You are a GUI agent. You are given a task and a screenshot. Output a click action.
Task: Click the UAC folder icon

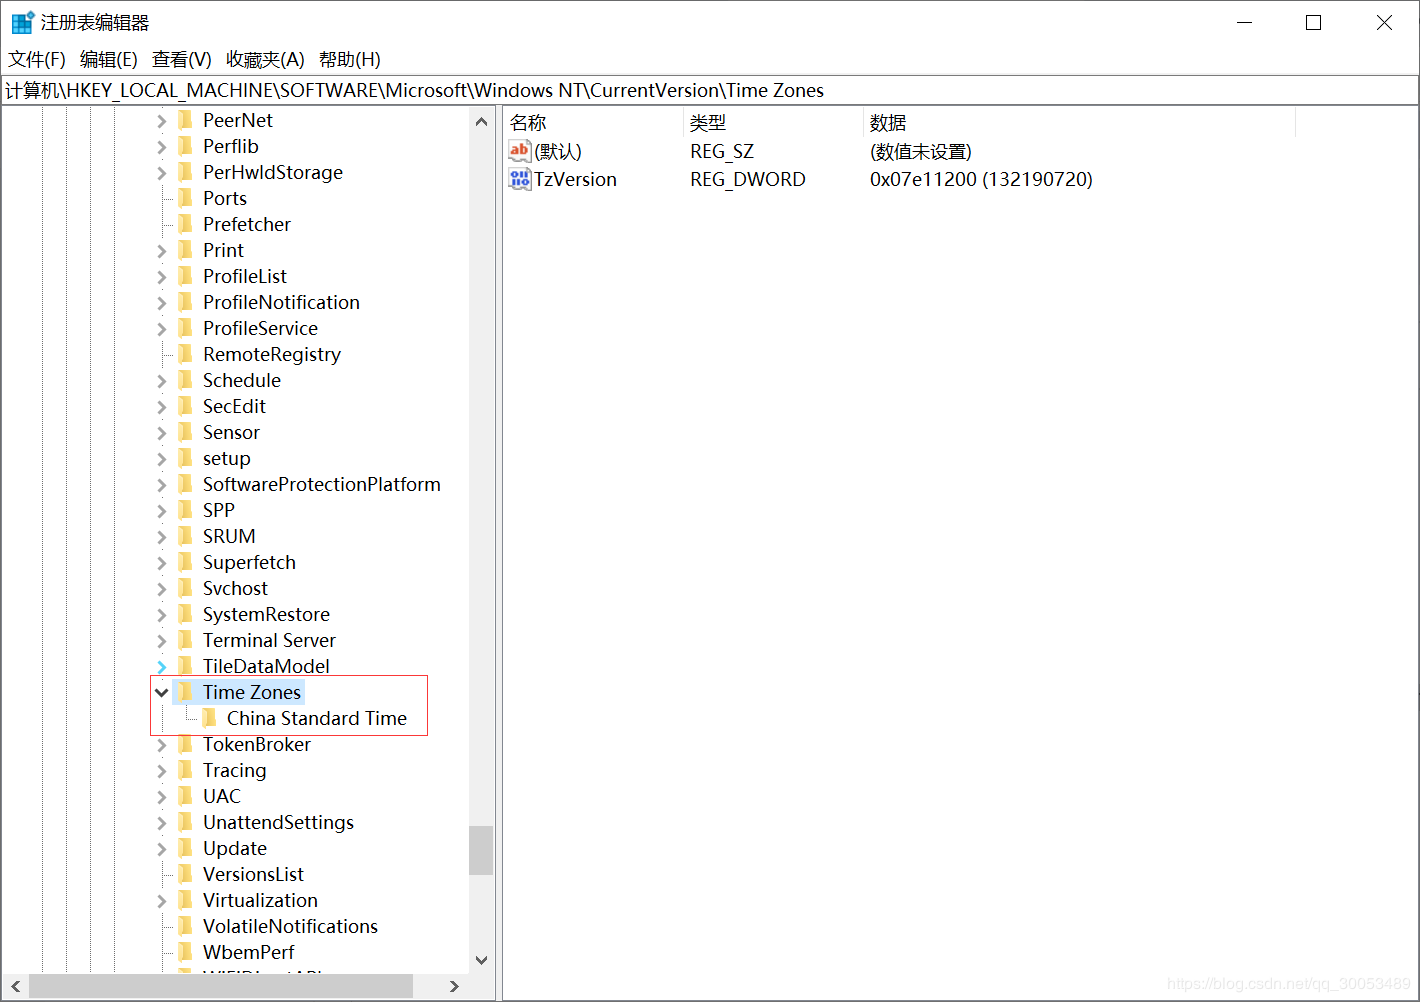pyautogui.click(x=185, y=796)
